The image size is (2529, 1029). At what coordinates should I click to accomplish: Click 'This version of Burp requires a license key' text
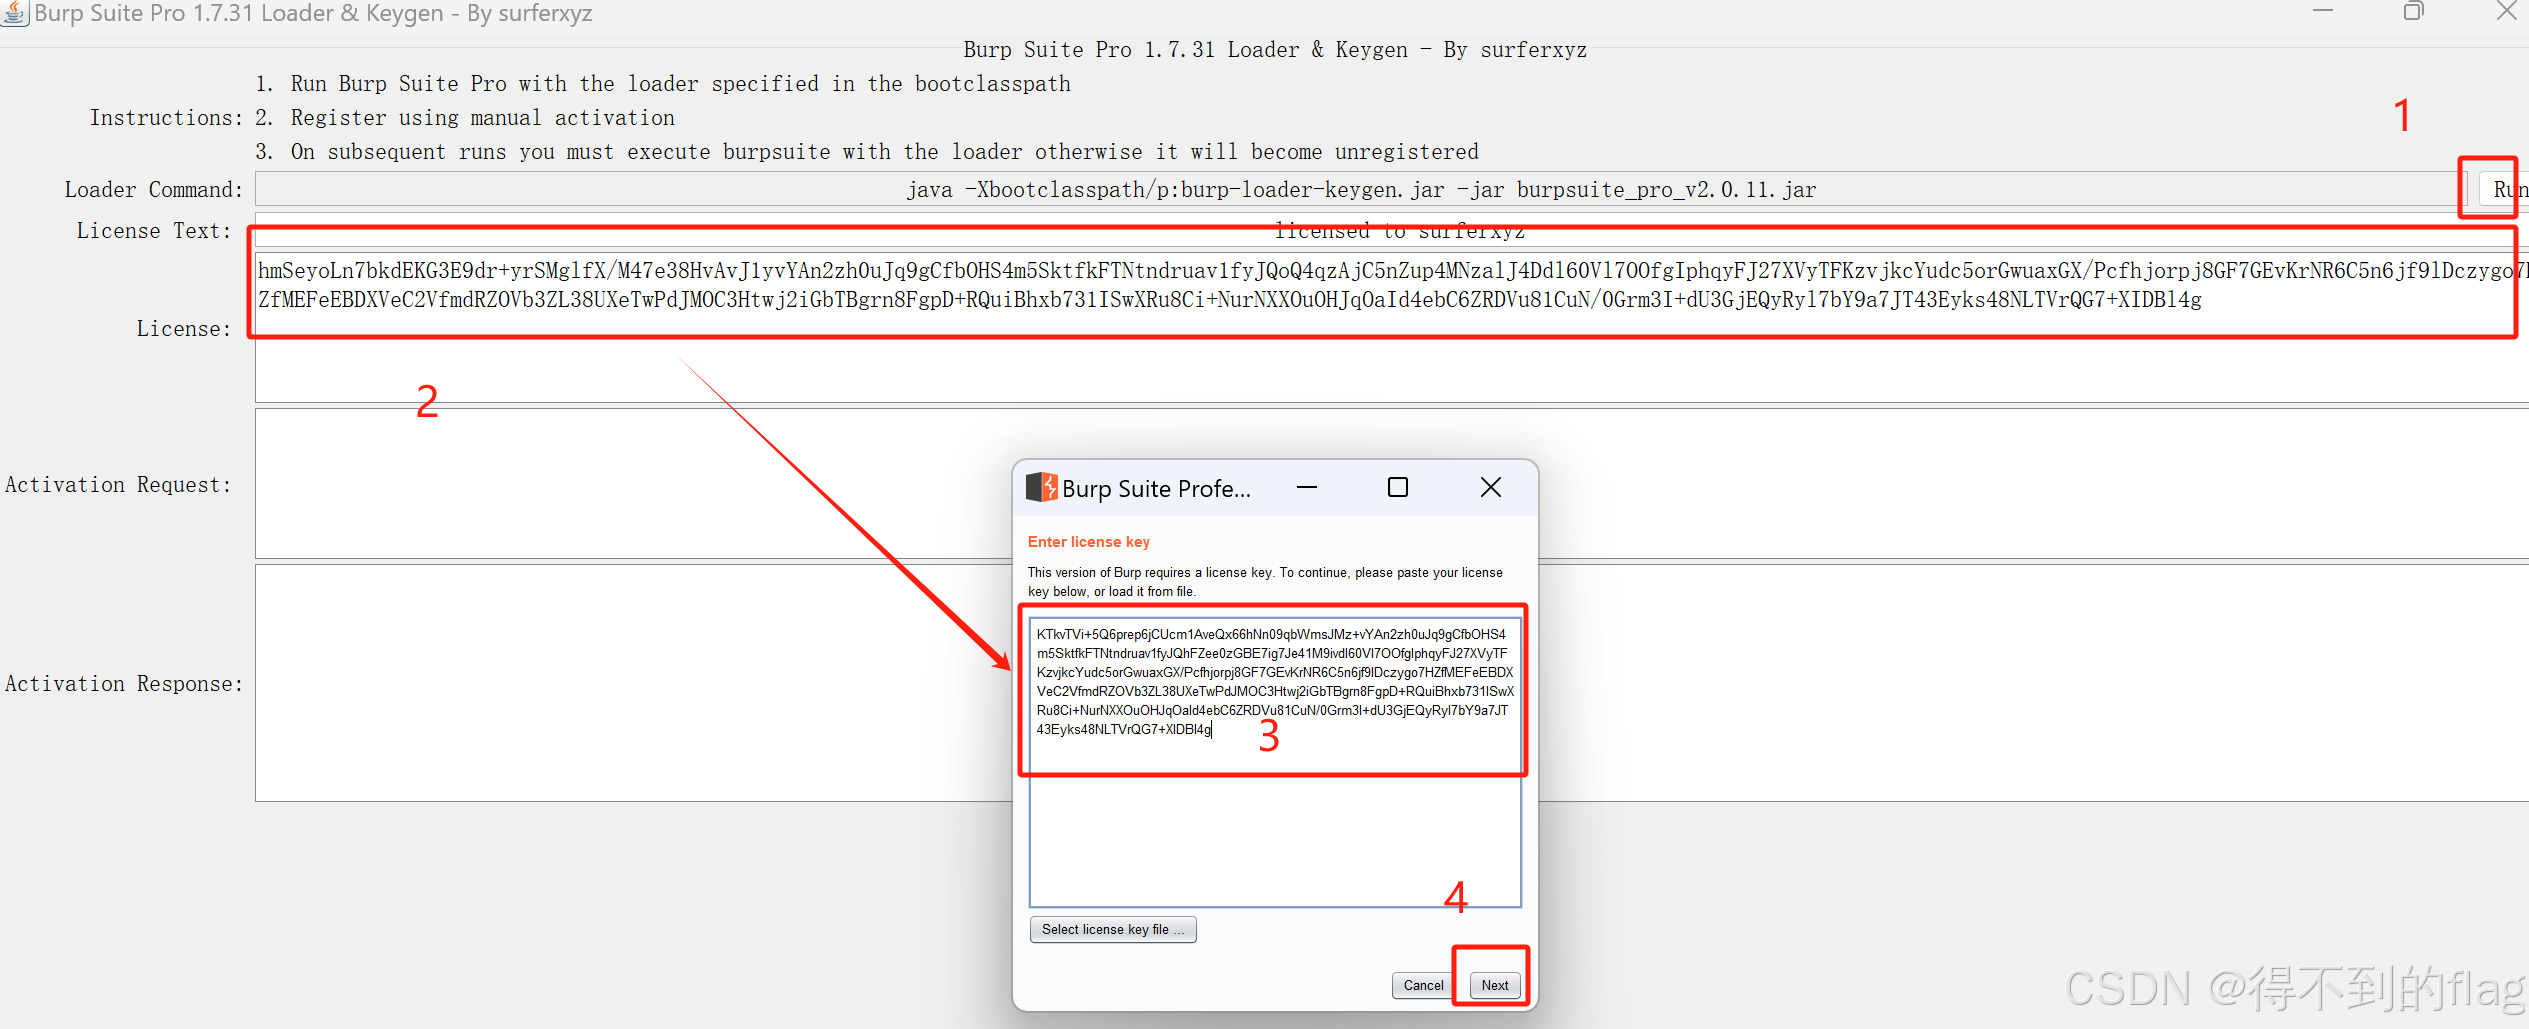[x=1265, y=582]
